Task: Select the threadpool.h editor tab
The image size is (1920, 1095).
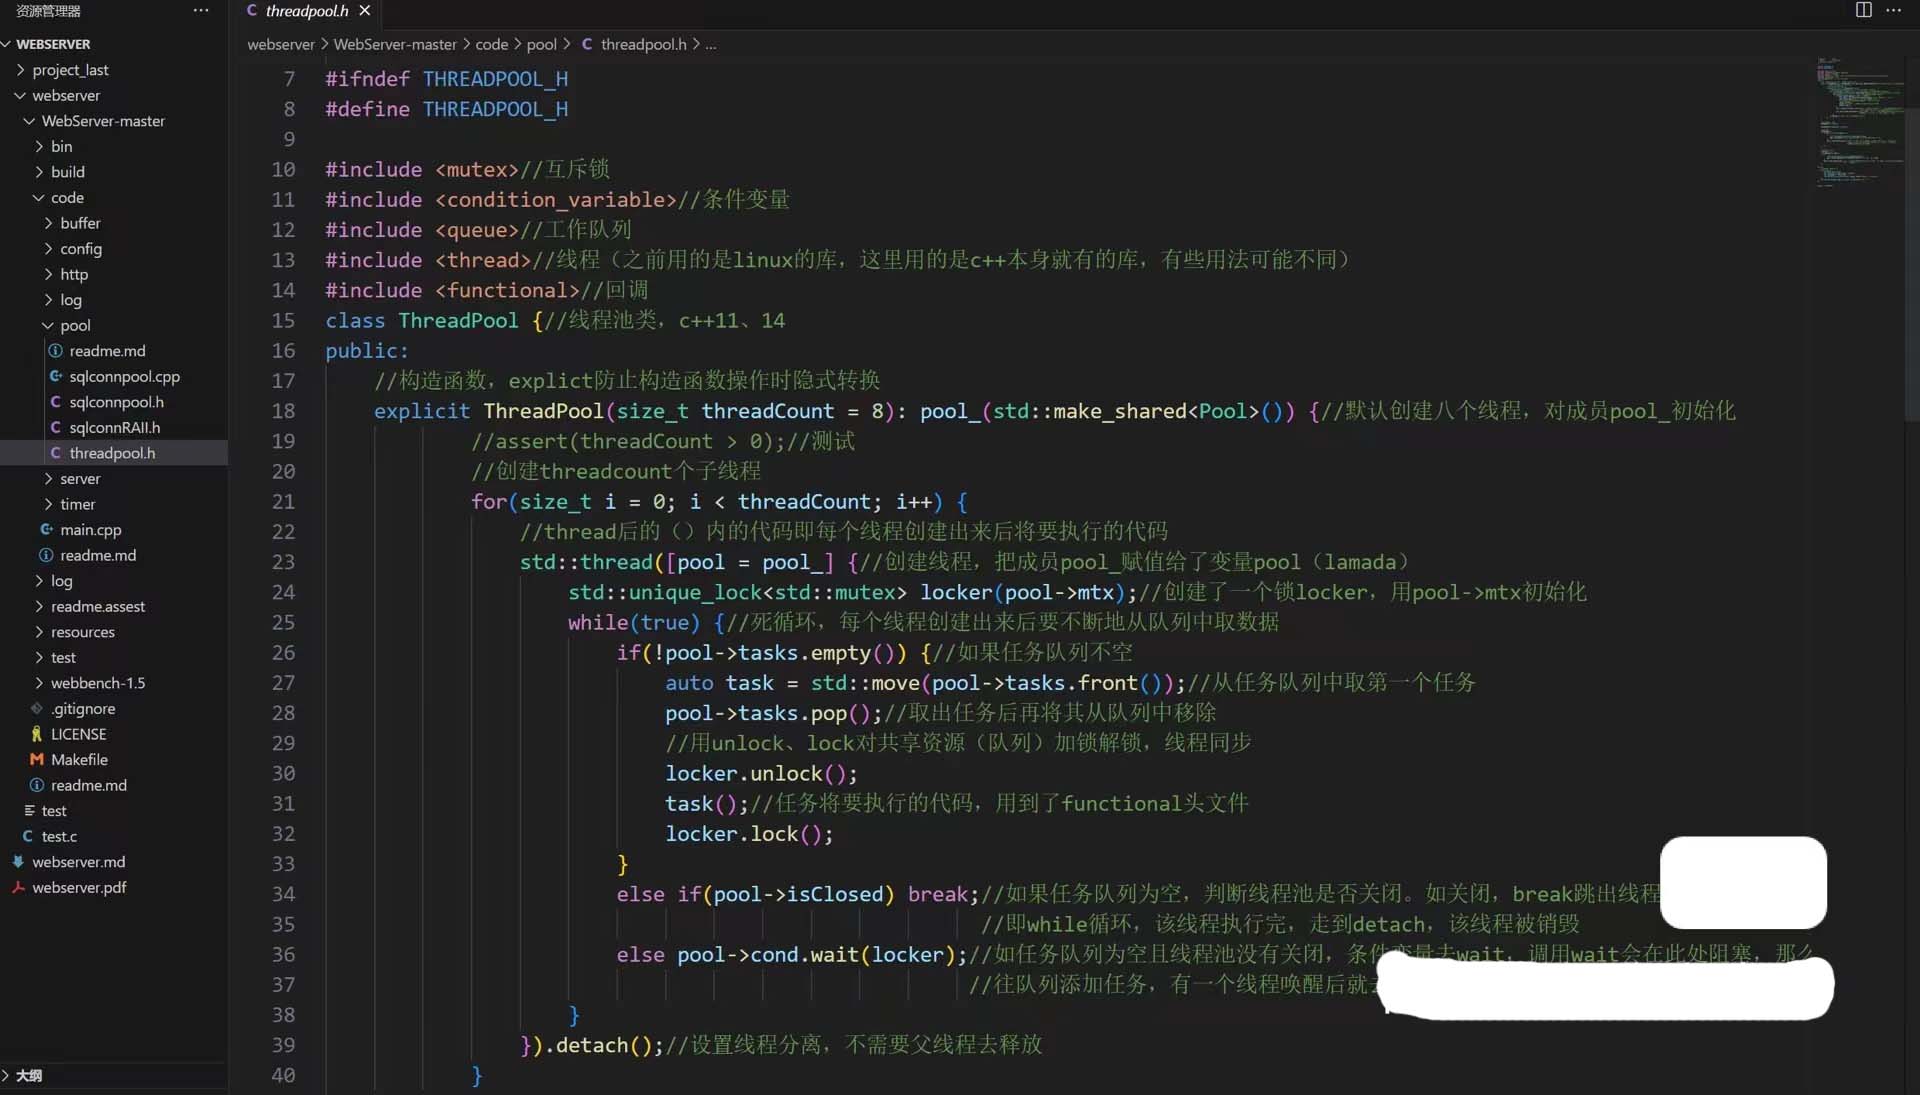Action: pos(307,11)
